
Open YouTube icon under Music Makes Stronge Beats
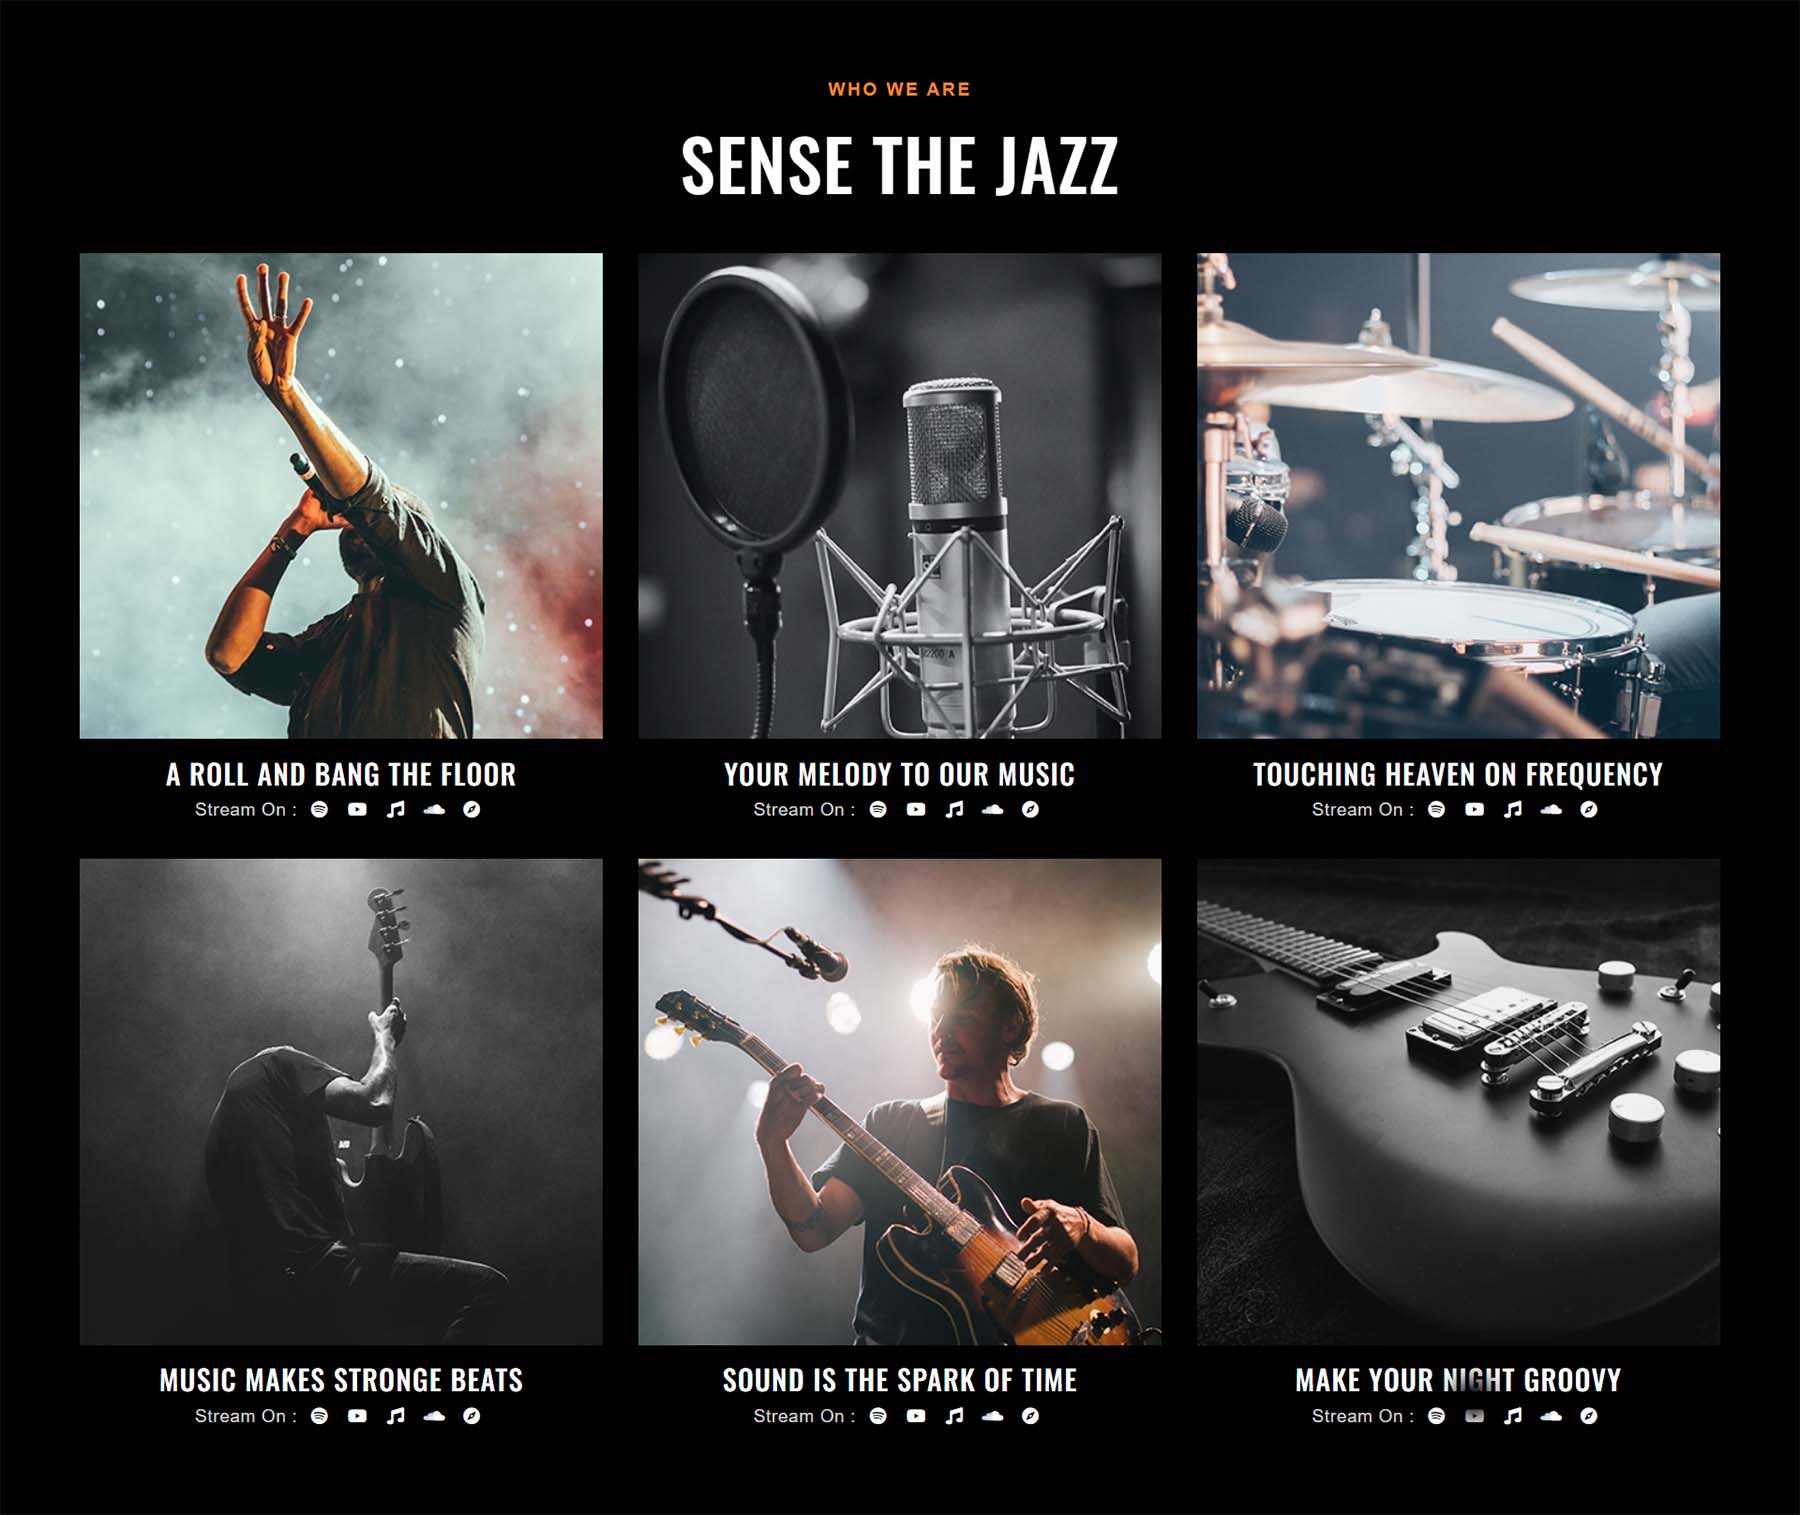357,1416
